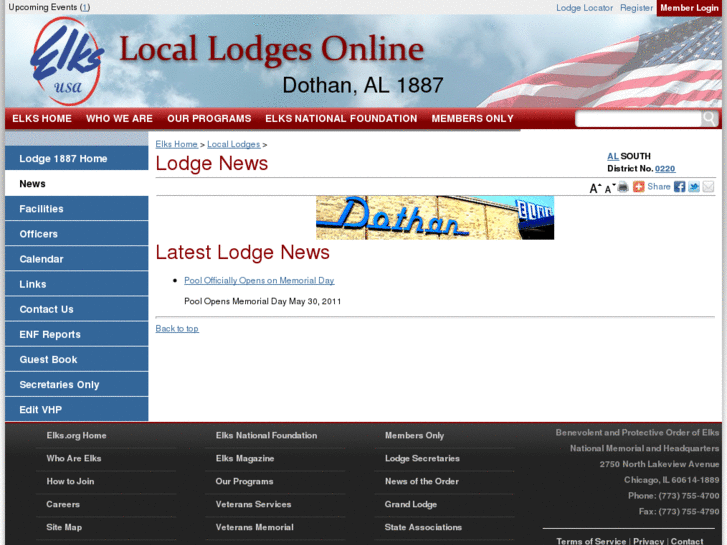Open footer Site Map link
727x545 pixels.
[64, 527]
